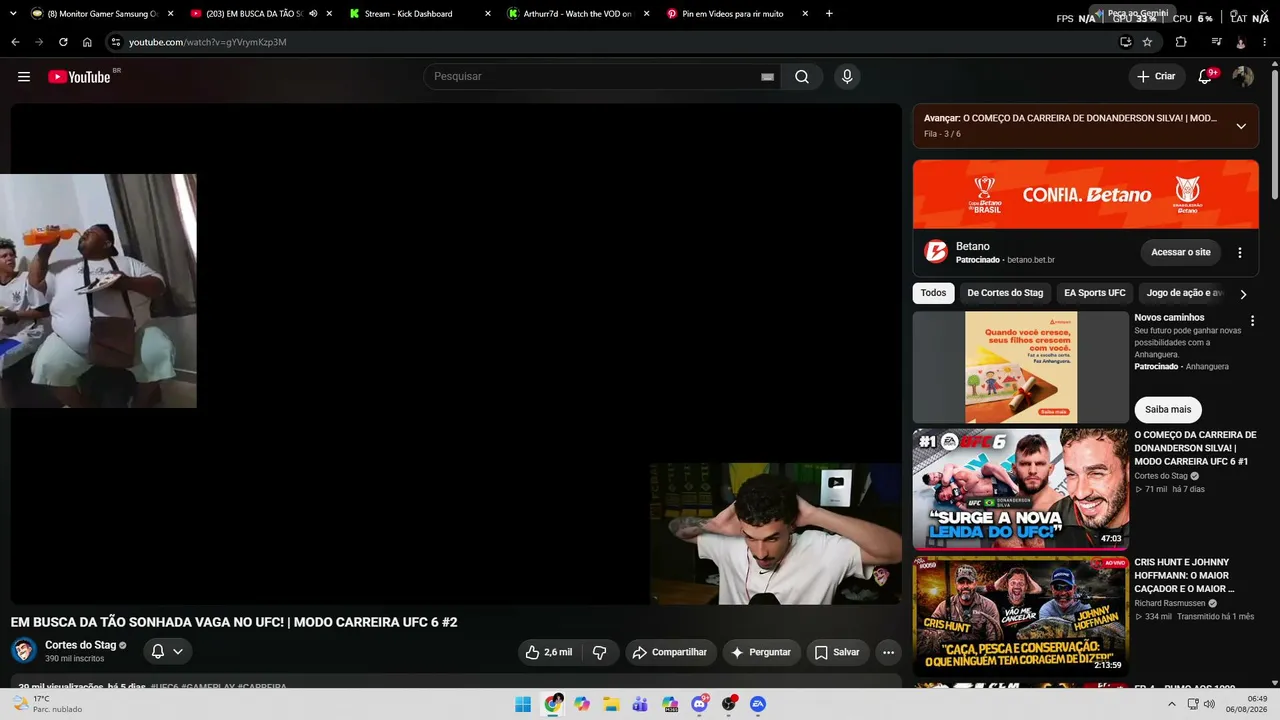Select the De Cortes do Stag chip
The image size is (1280, 720).
1005,293
